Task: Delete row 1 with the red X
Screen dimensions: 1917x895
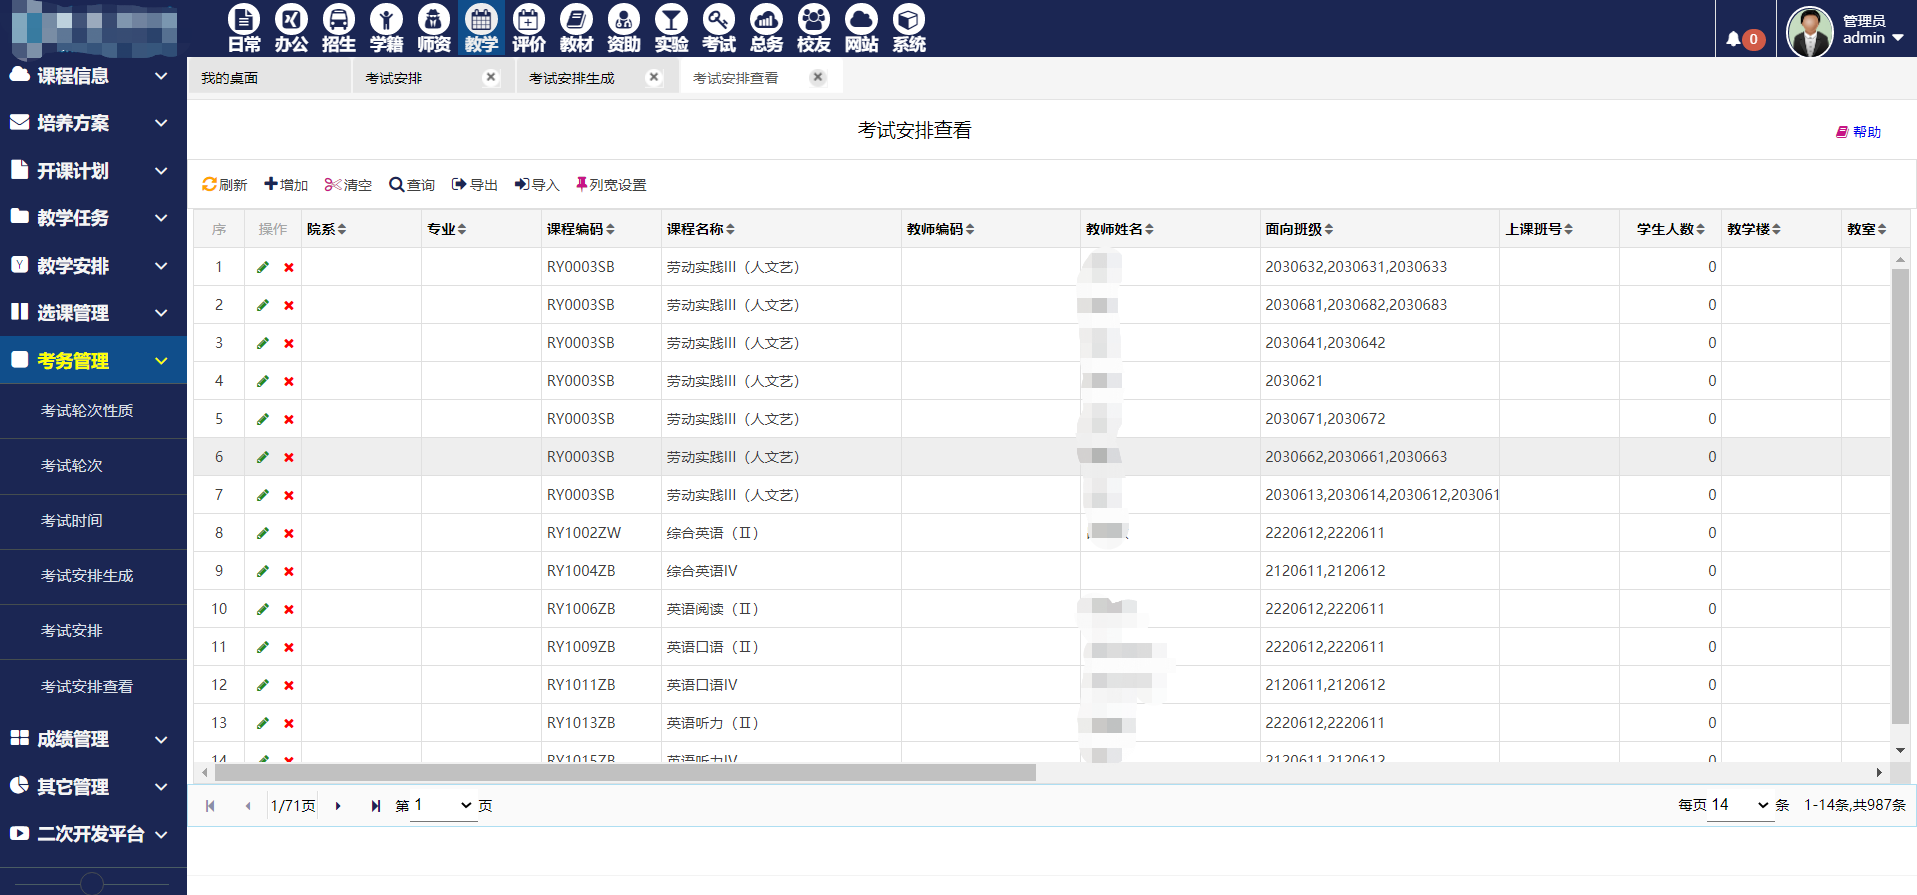Action: click(x=289, y=267)
